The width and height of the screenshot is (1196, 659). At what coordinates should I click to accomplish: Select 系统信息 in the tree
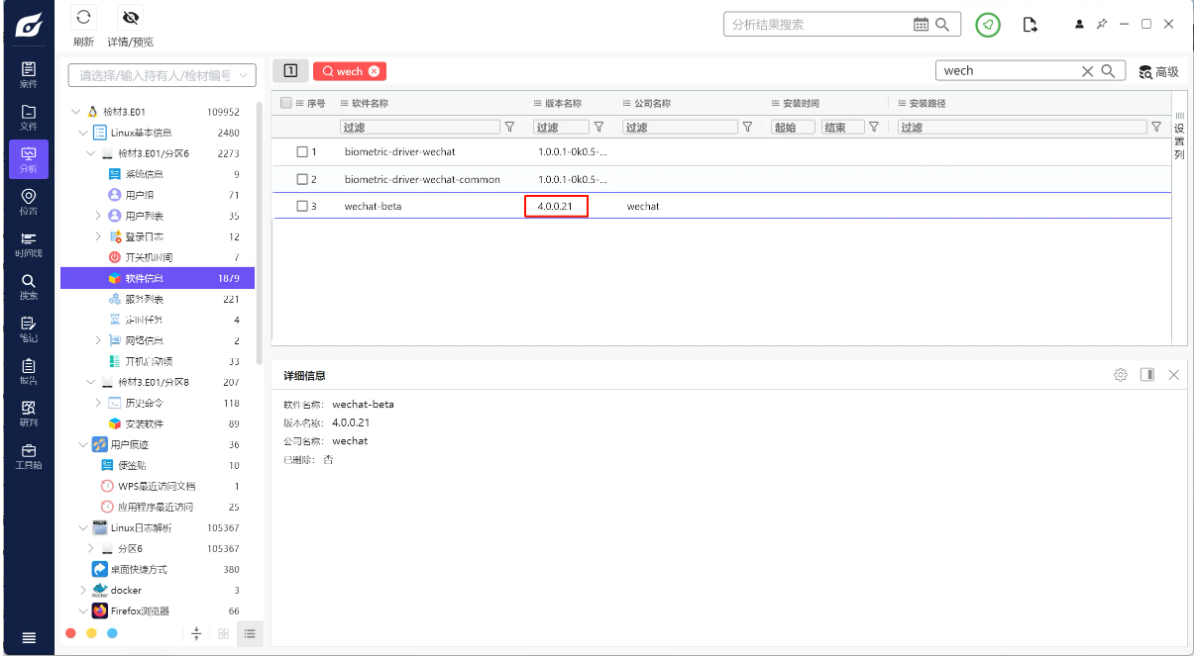(x=144, y=174)
